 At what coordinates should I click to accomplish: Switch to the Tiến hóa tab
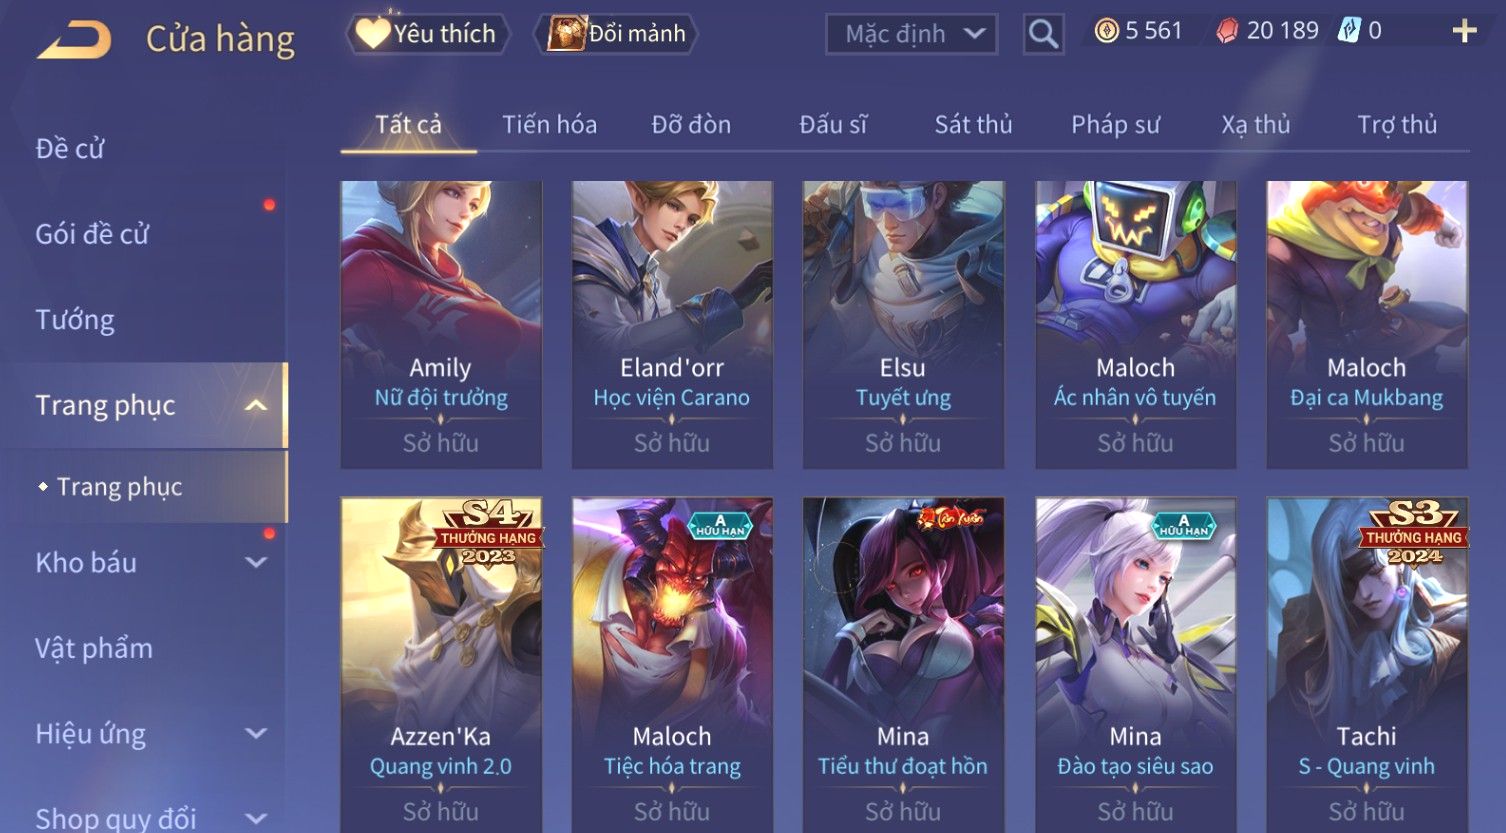click(x=549, y=125)
